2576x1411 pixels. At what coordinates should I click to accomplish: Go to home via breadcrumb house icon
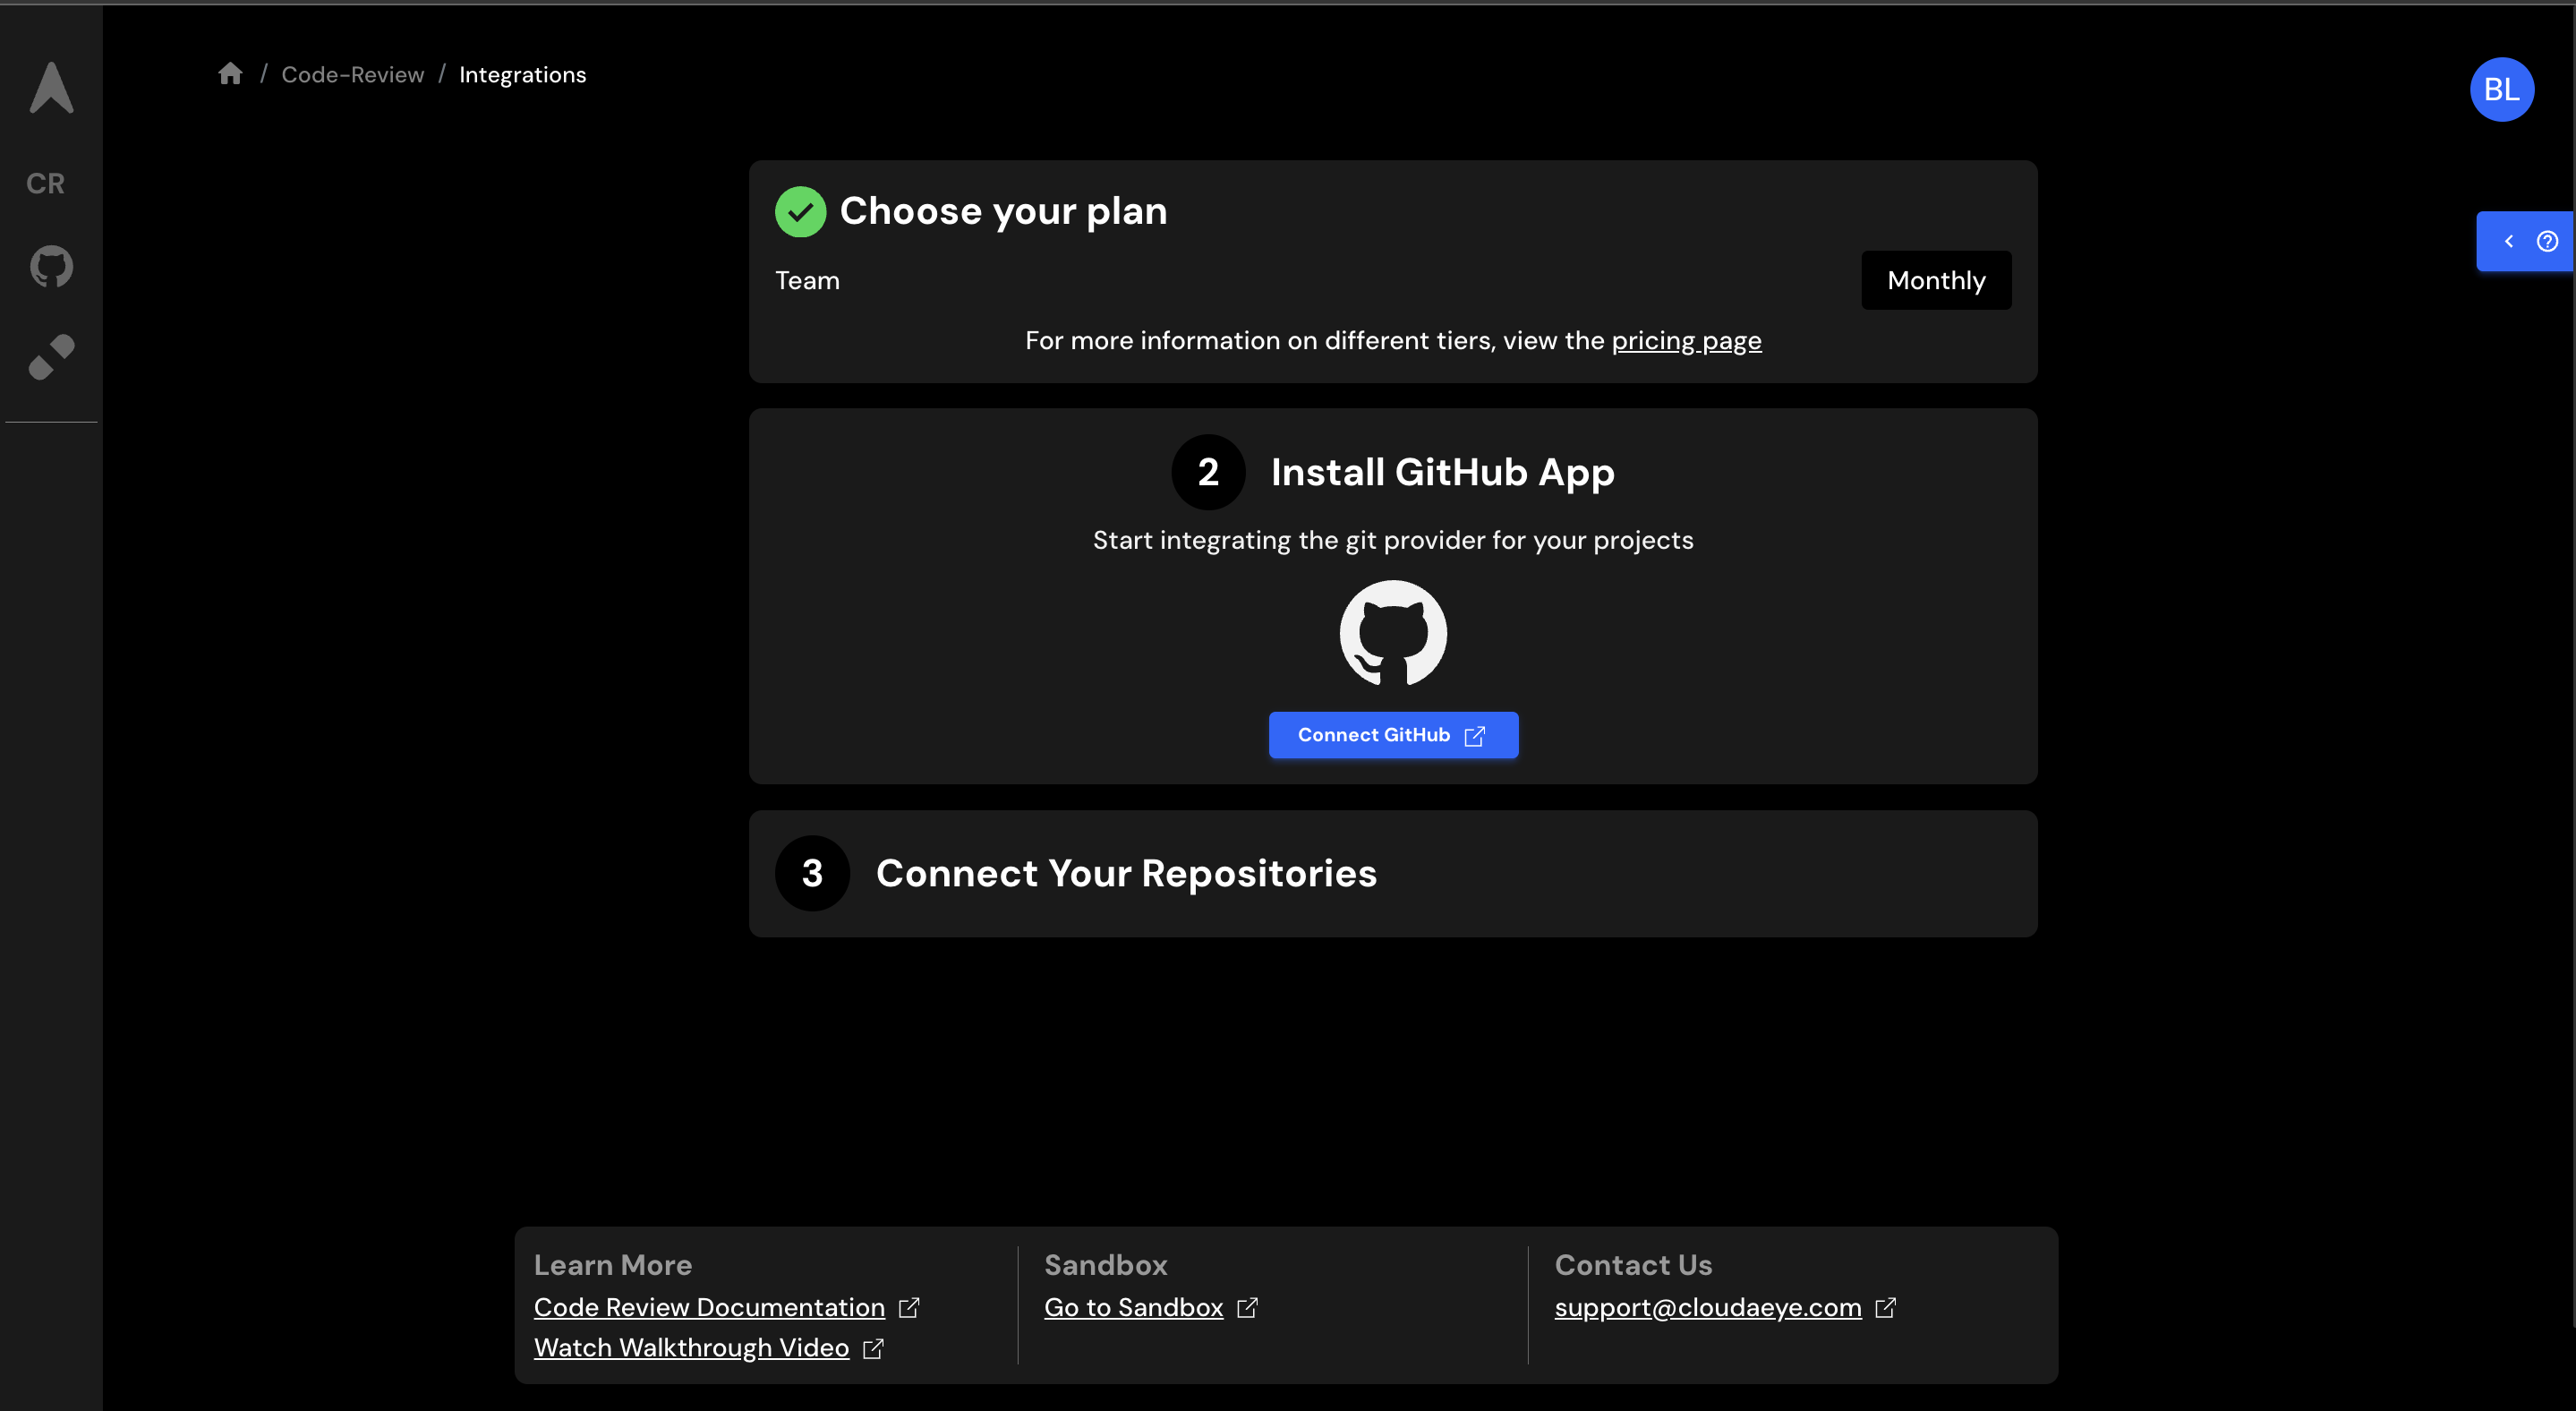point(230,74)
